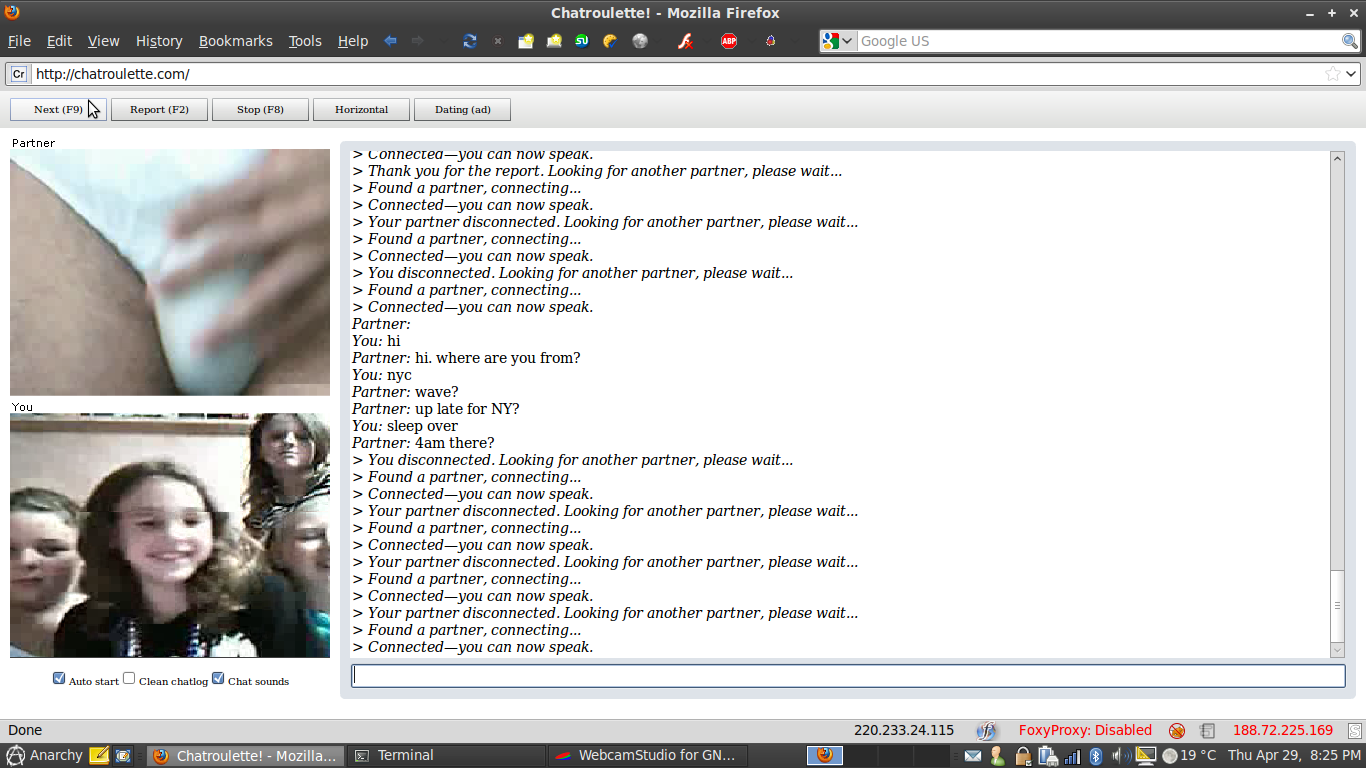This screenshot has height=768, width=1366.
Task: Click the StumbleUpon toolbar icon
Action: [582, 41]
